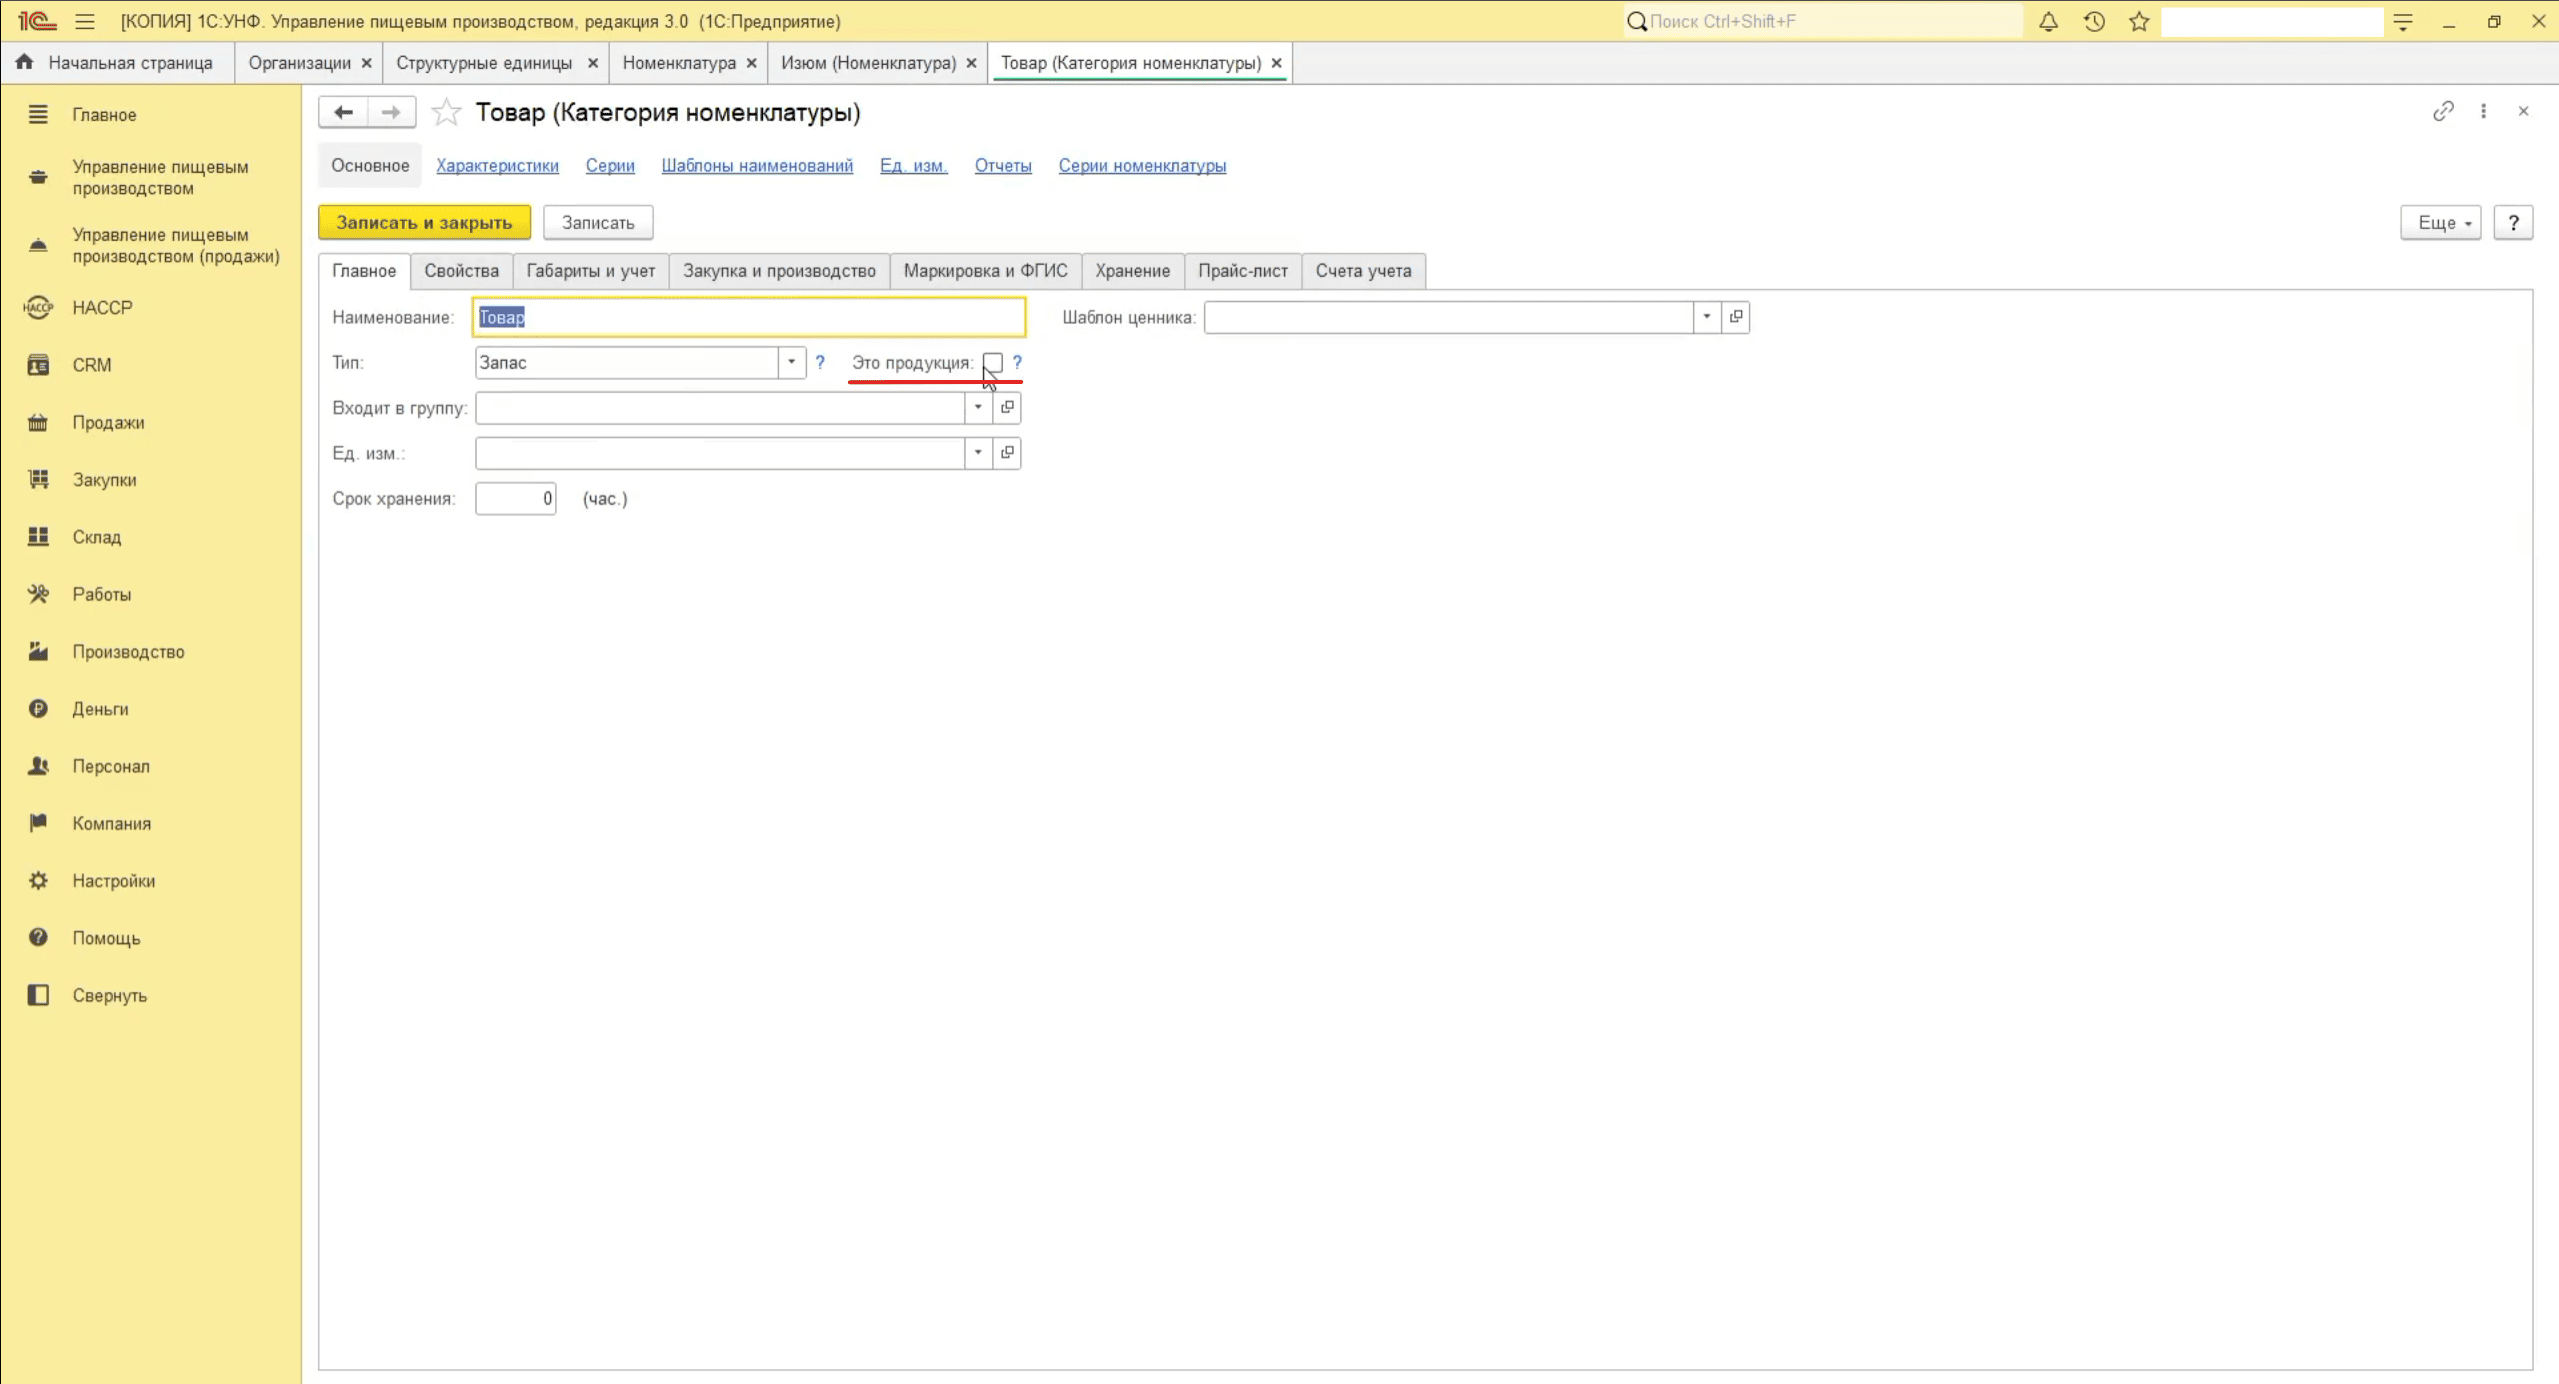Switch to Габариты и учет tab
This screenshot has height=1384, width=2559.
pyautogui.click(x=591, y=271)
